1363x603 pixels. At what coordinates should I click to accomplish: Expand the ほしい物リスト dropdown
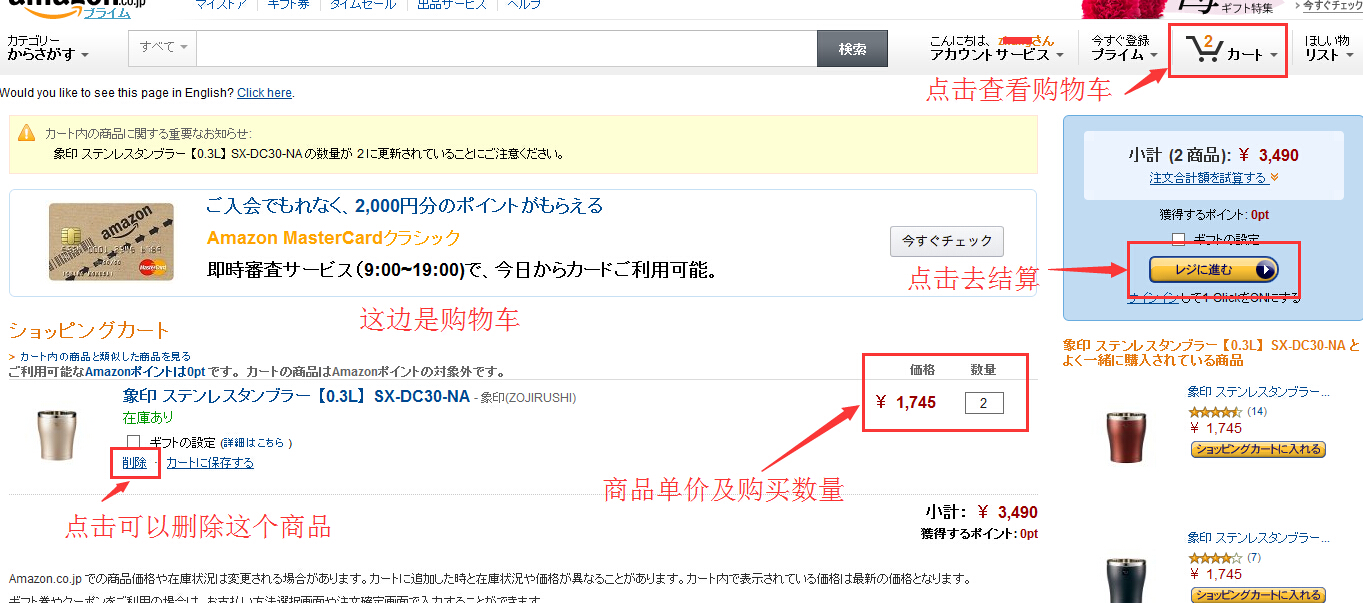1327,48
